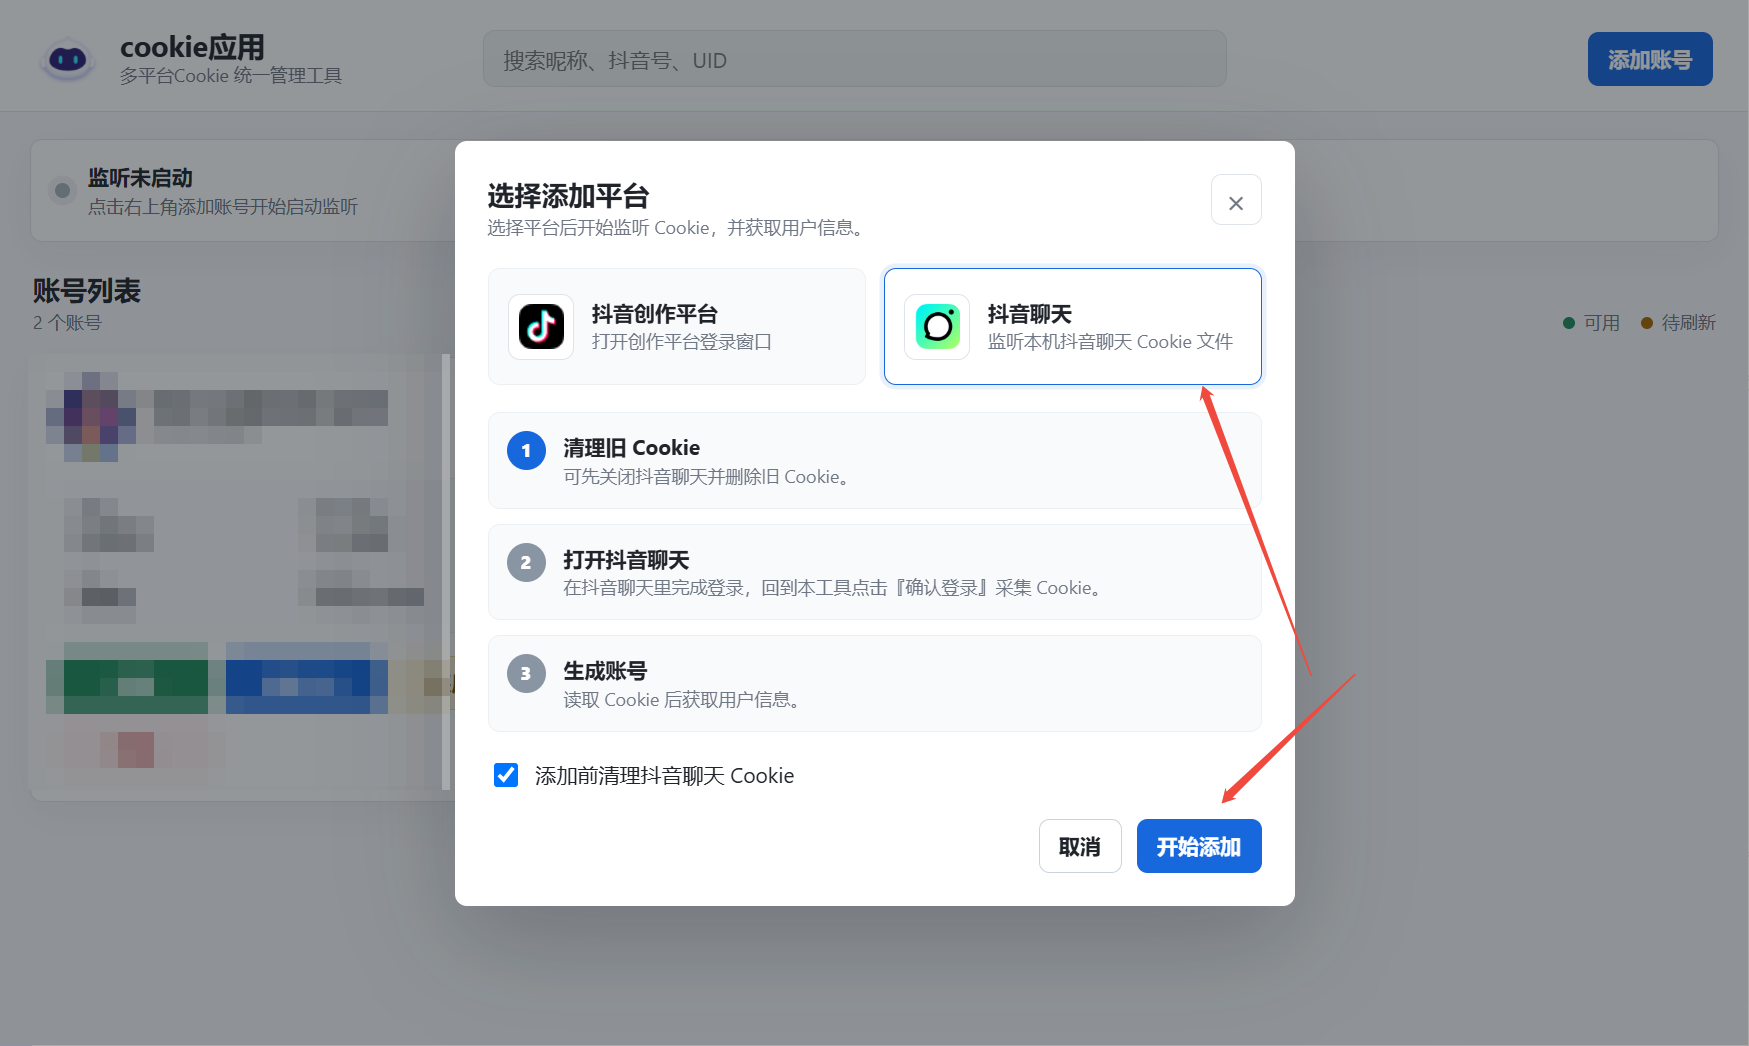Click step 1 circle for 清理旧 Cookie

(x=526, y=450)
